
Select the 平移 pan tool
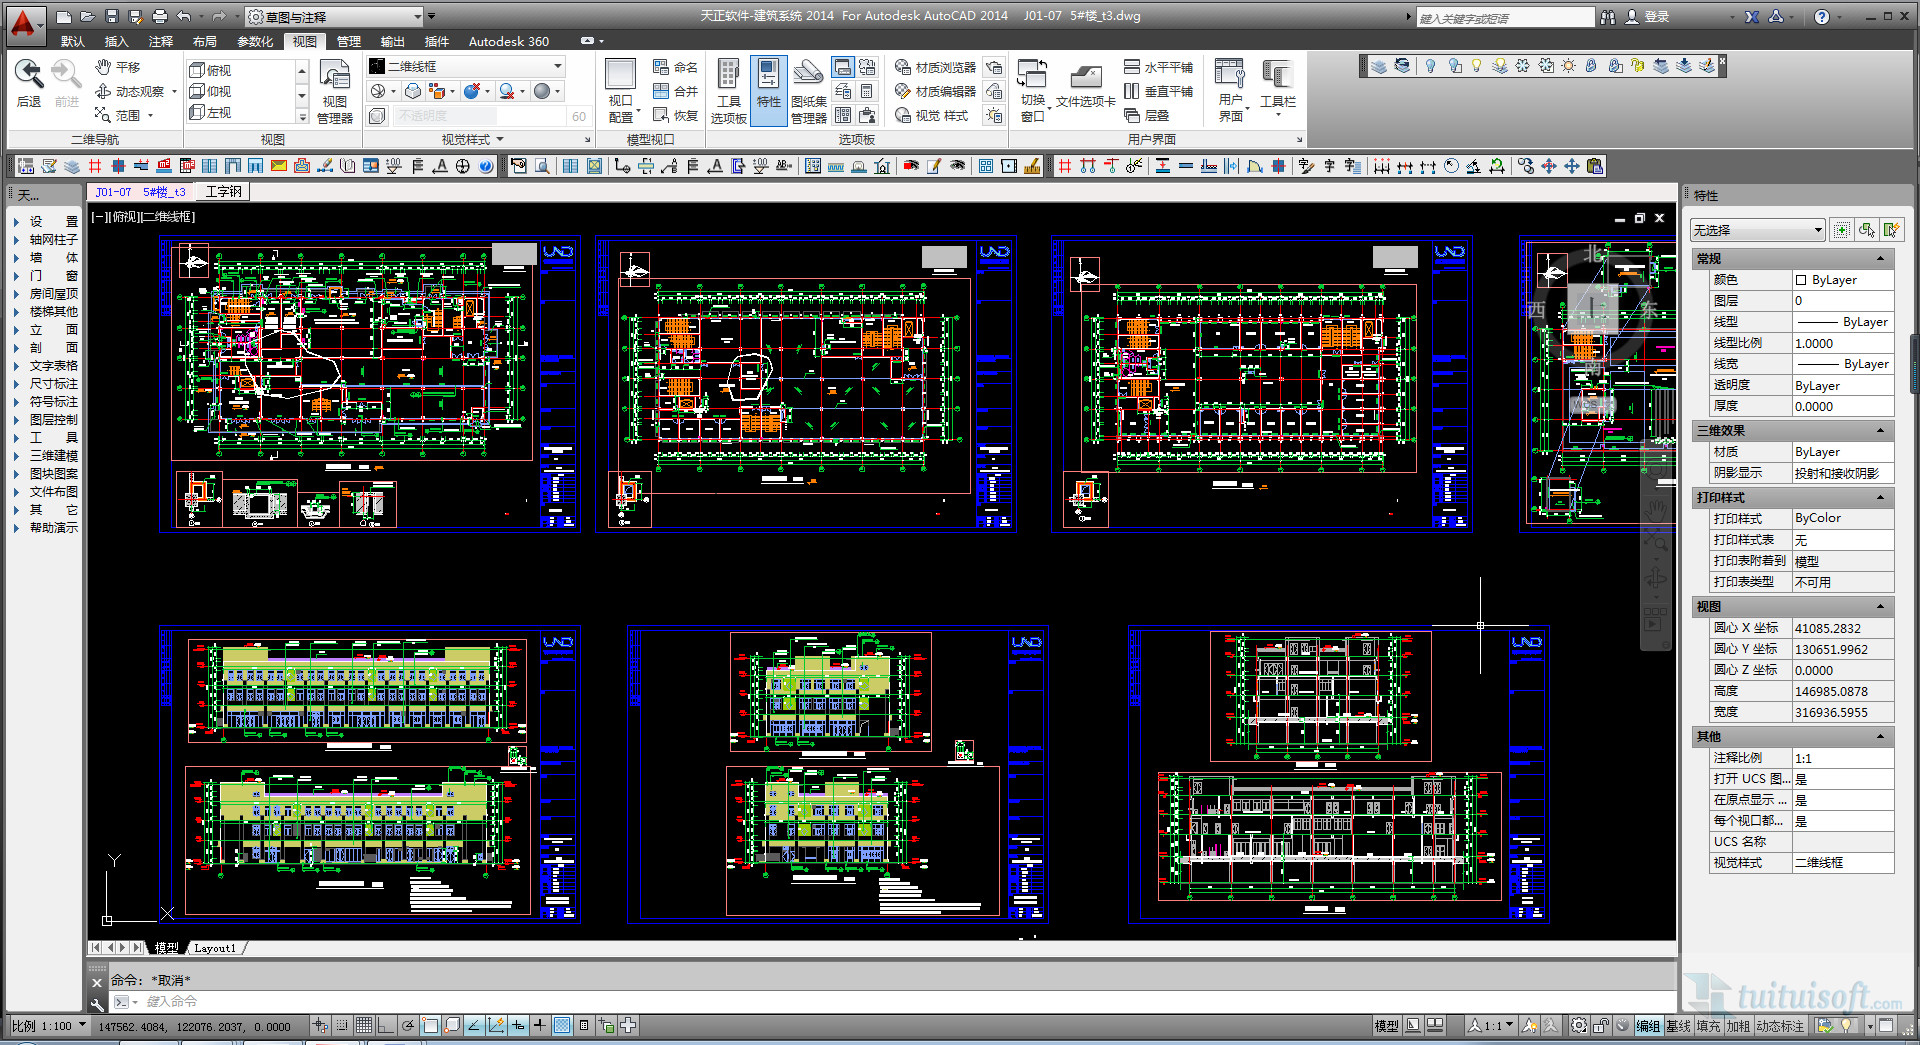coord(118,67)
